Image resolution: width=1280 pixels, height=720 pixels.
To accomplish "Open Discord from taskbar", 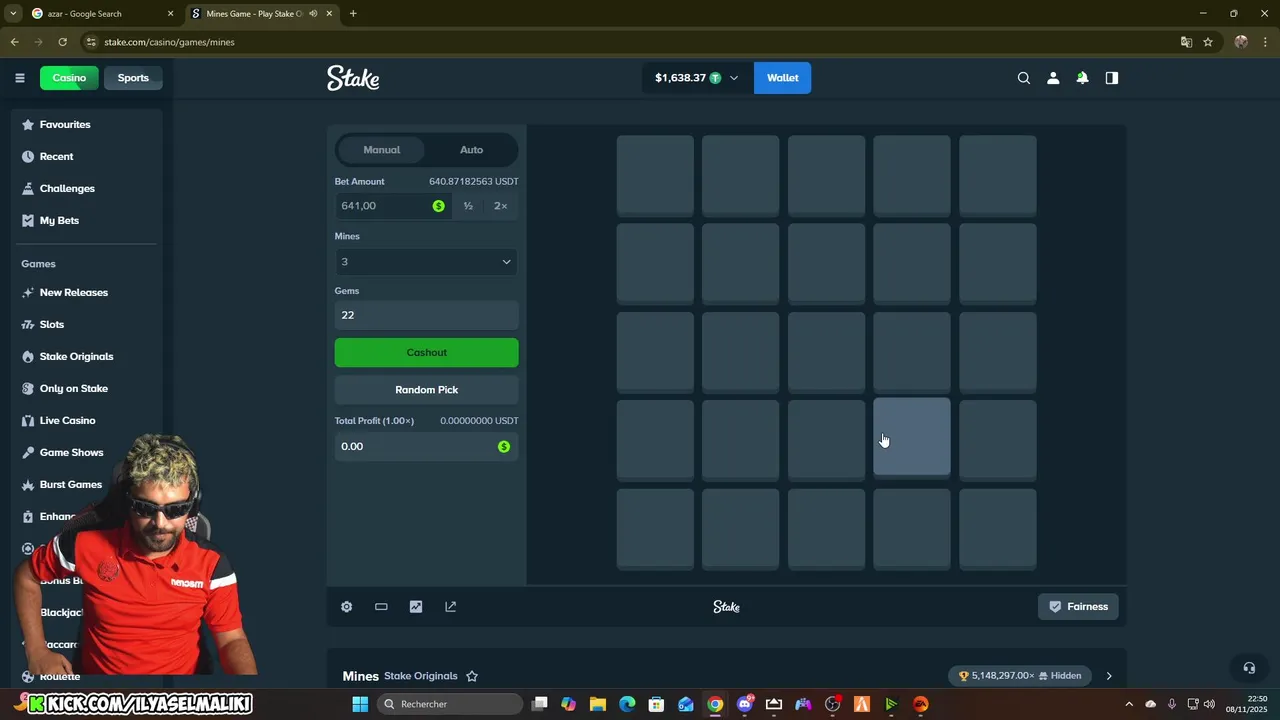I will click(x=745, y=704).
